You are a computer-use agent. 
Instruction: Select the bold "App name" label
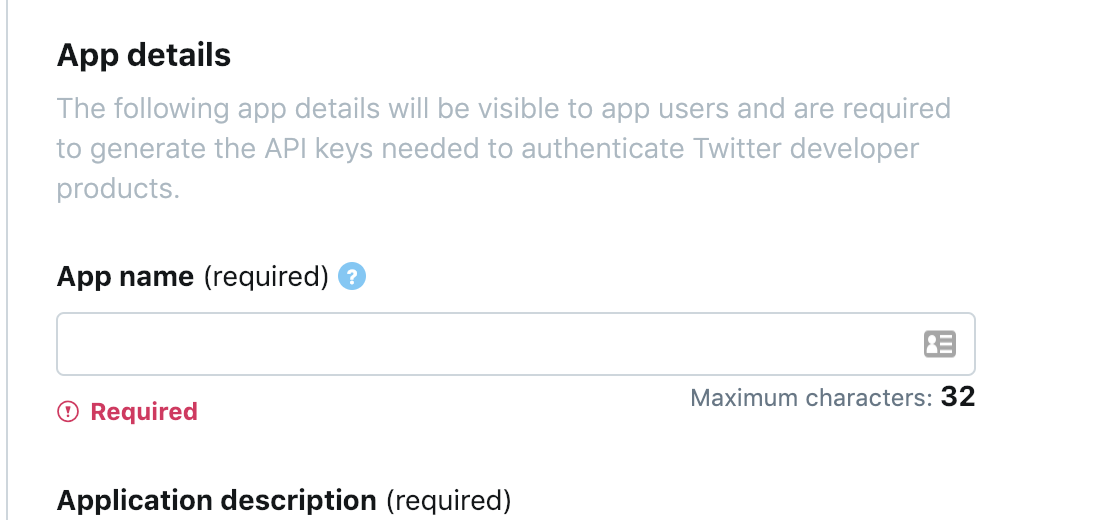pos(125,277)
